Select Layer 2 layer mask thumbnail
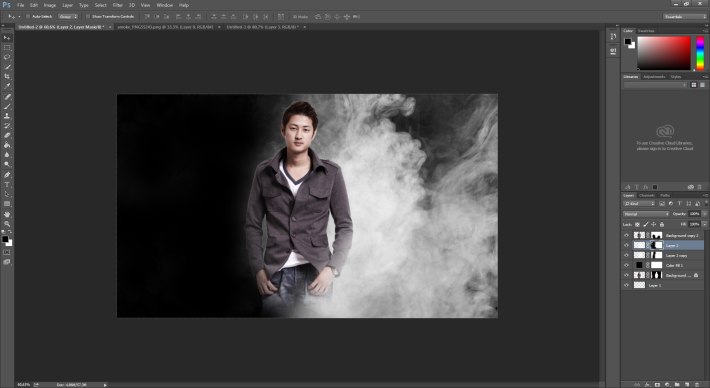 657,245
